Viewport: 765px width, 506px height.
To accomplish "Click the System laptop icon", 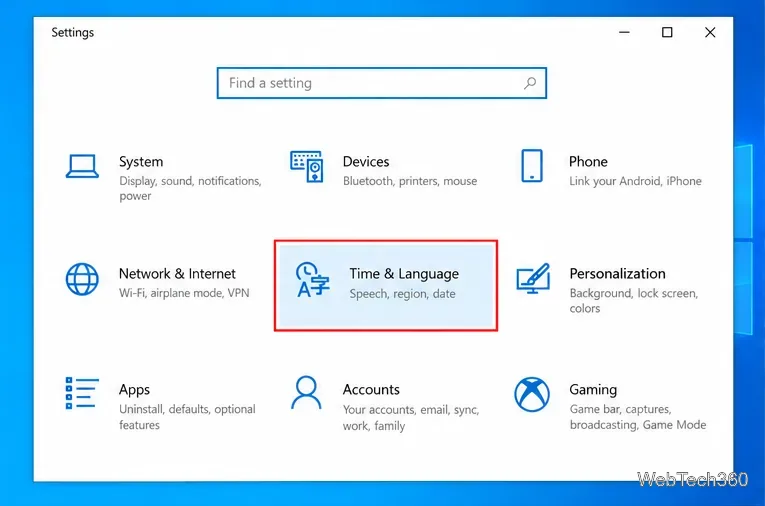I will tap(82, 166).
